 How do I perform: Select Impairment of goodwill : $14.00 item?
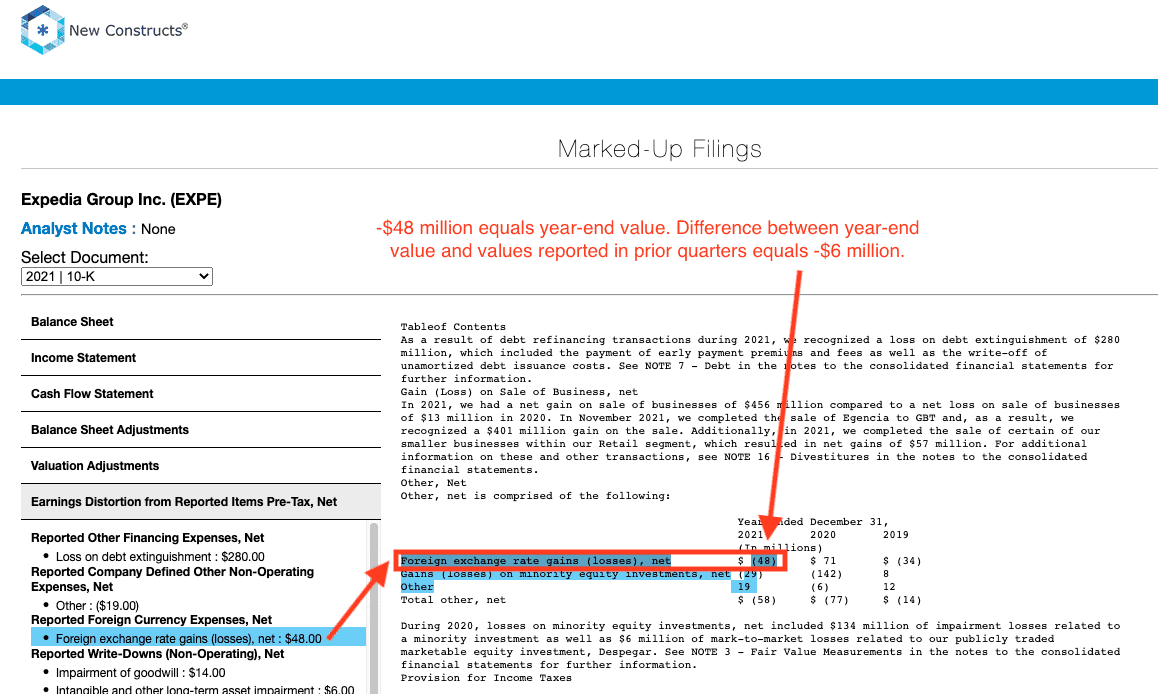coord(140,673)
